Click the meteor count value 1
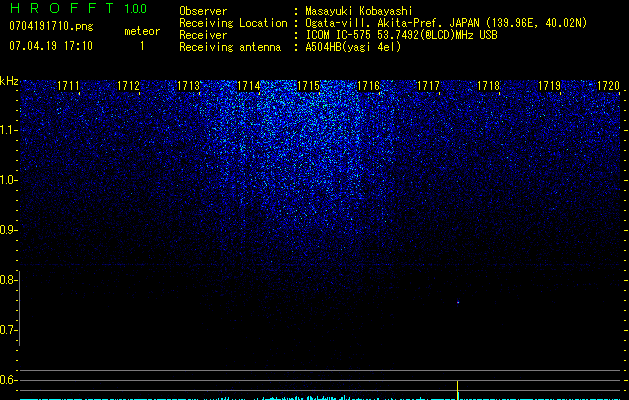The height and width of the screenshot is (400, 629). pos(142,46)
